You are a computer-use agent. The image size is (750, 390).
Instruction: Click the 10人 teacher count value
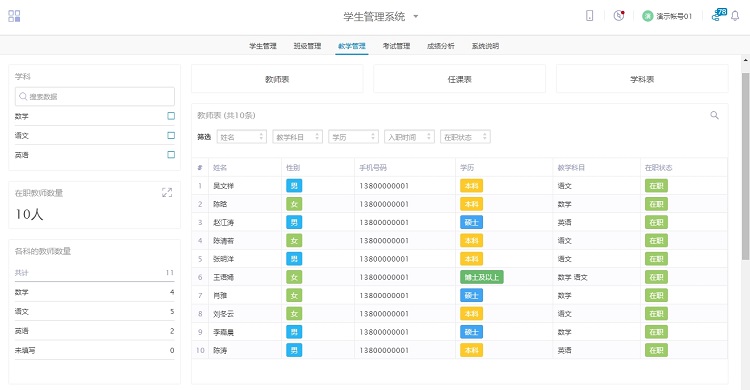point(29,214)
